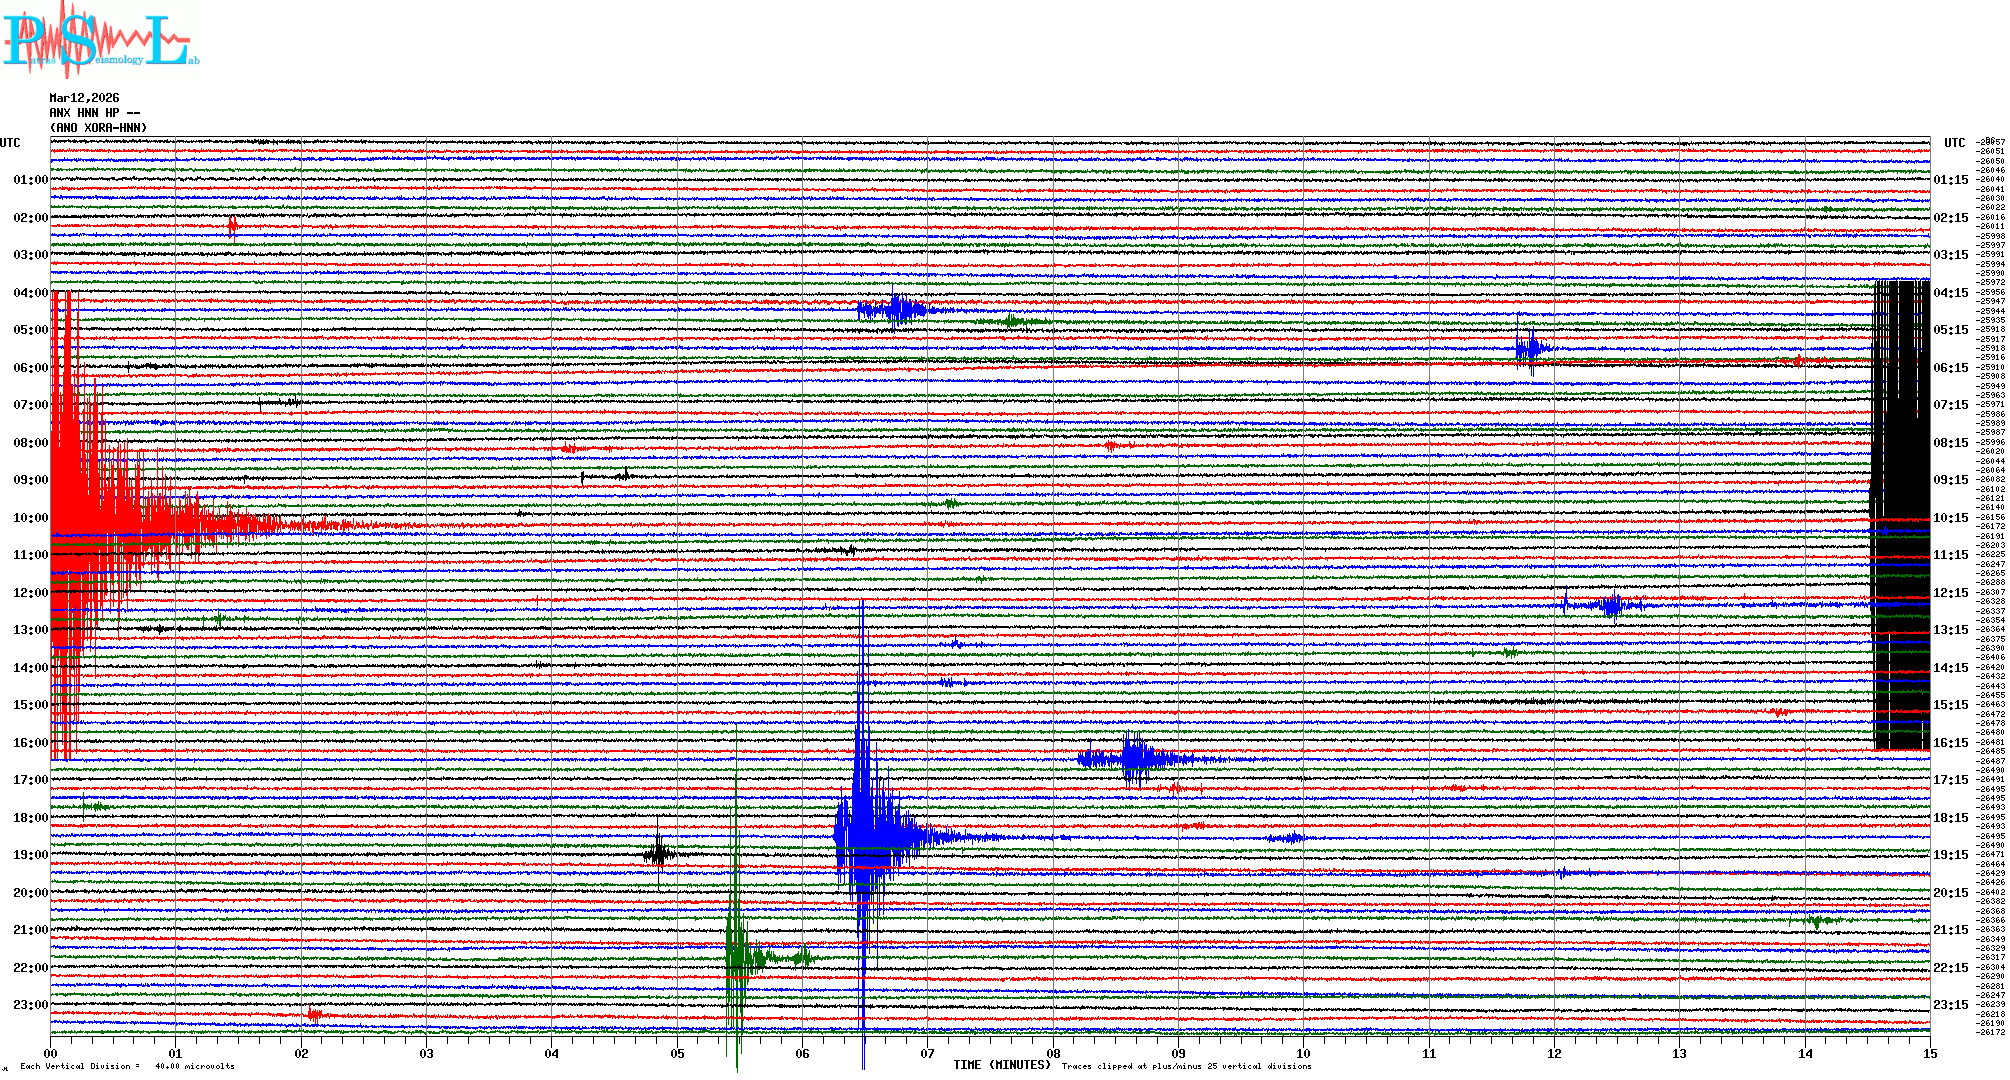2010x1080 pixels.
Task: Click the Mar12,2026 date label
Action: click(x=84, y=98)
